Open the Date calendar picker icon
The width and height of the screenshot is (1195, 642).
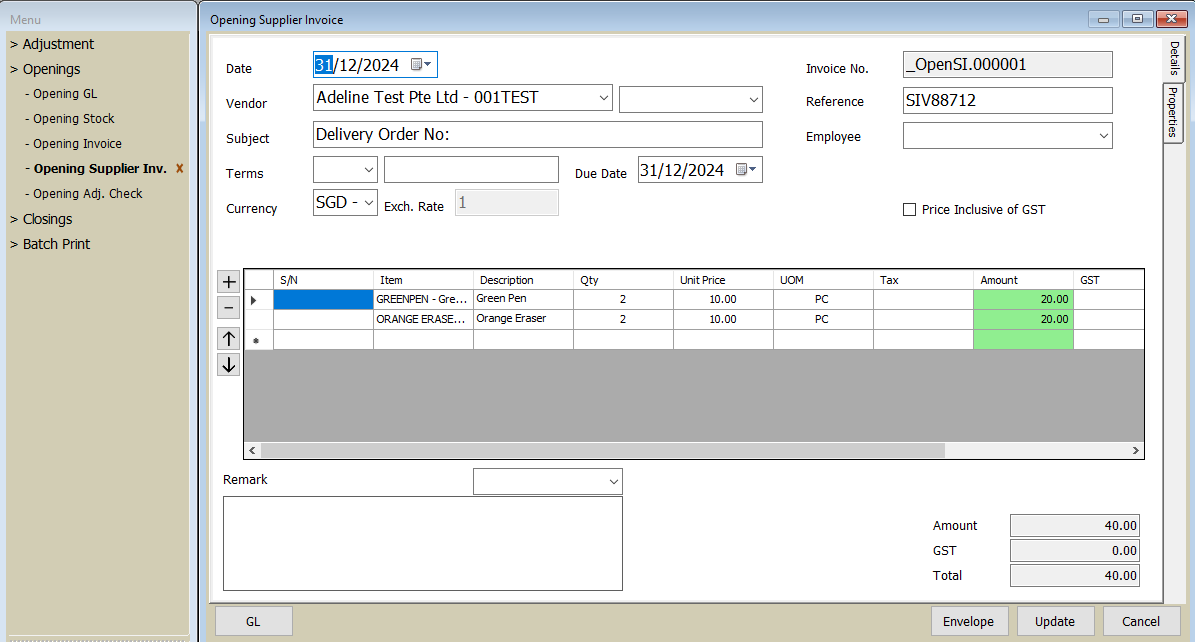[x=421, y=65]
